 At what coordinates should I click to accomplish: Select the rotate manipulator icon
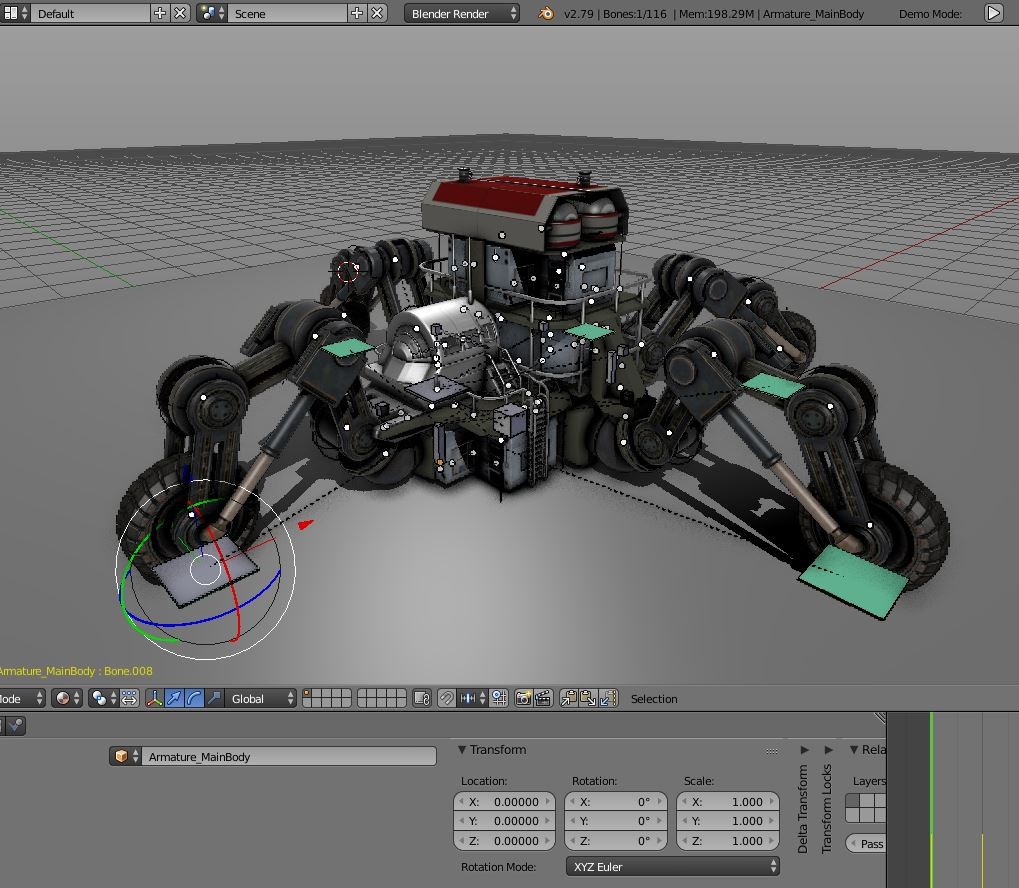[x=195, y=699]
